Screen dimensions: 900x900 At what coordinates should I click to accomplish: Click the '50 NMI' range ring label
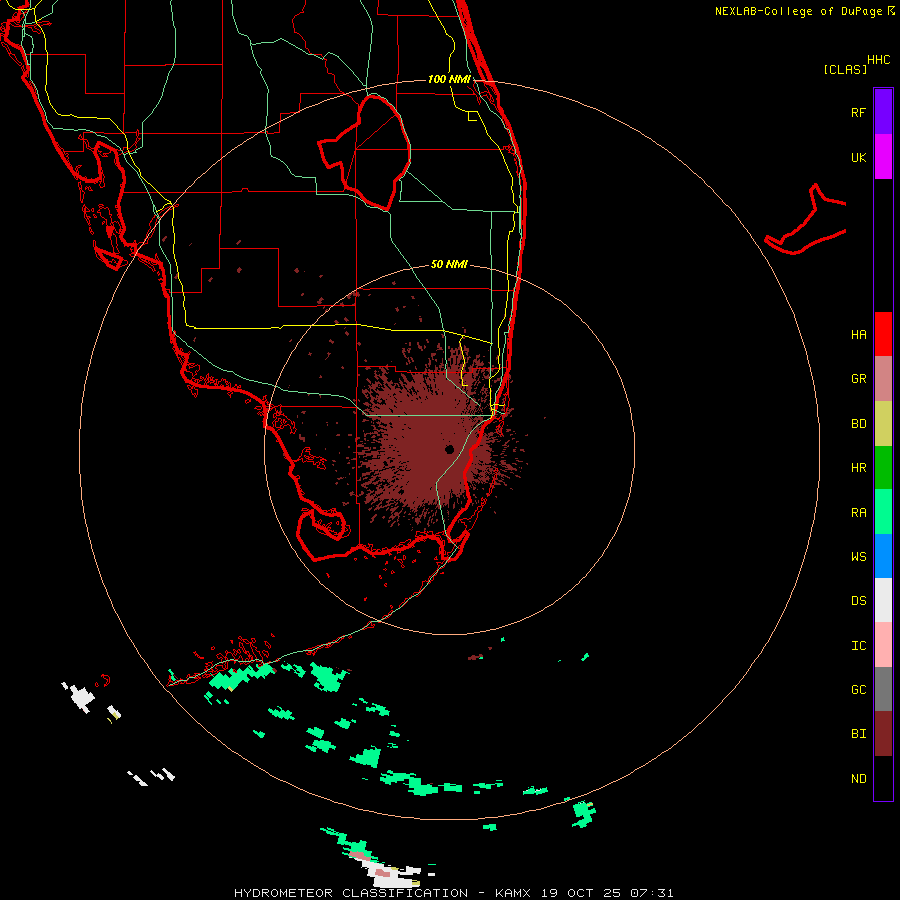(449, 264)
